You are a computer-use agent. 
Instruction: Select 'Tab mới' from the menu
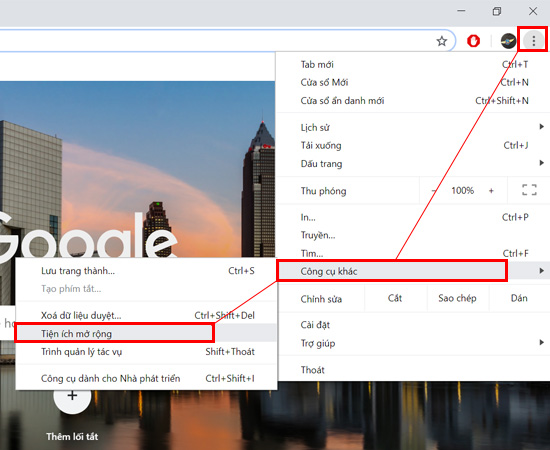pos(412,65)
